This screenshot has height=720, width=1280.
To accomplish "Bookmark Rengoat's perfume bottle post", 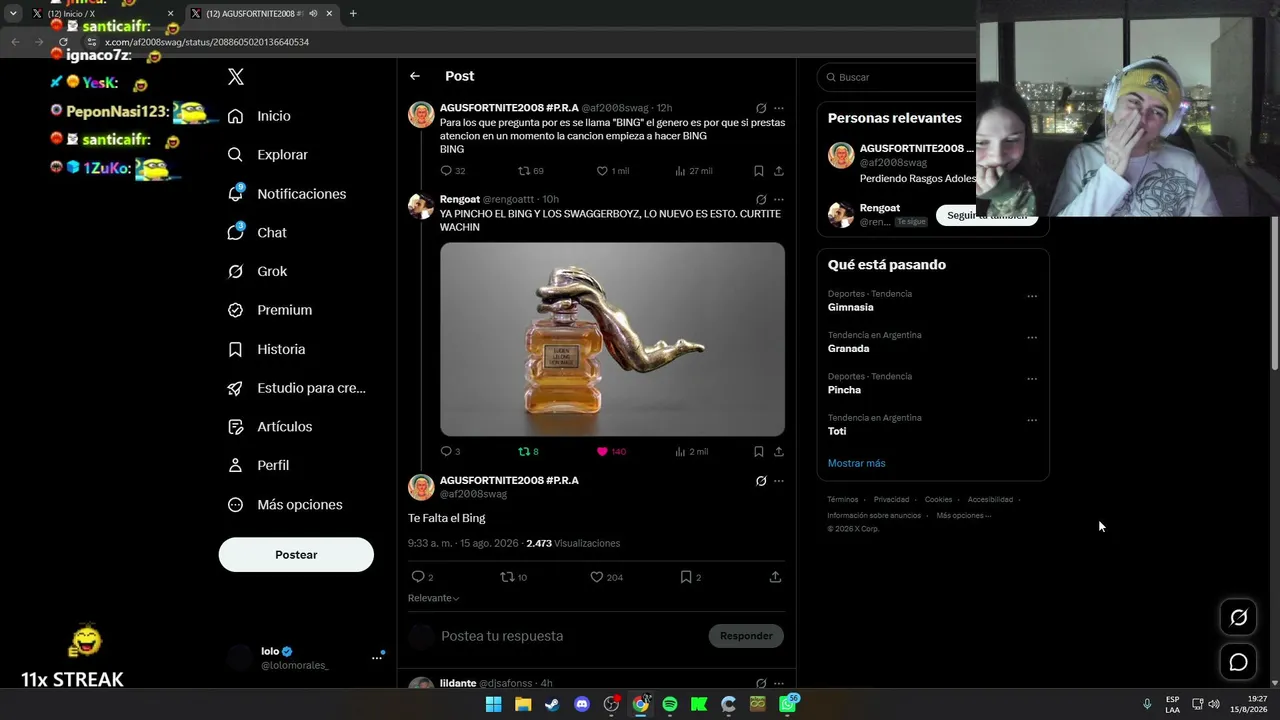I will [x=759, y=451].
